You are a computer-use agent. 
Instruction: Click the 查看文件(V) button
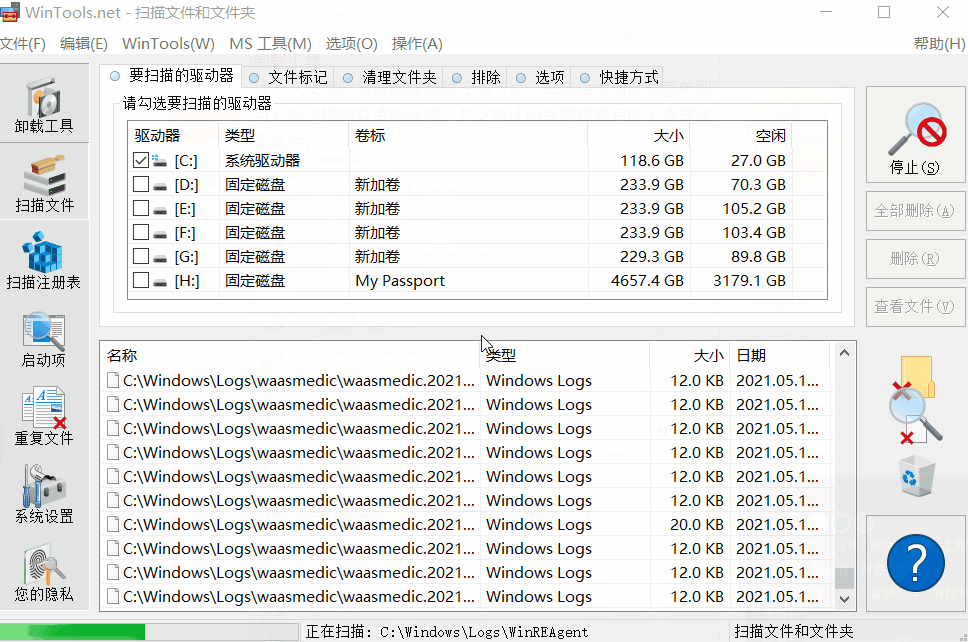pos(916,306)
